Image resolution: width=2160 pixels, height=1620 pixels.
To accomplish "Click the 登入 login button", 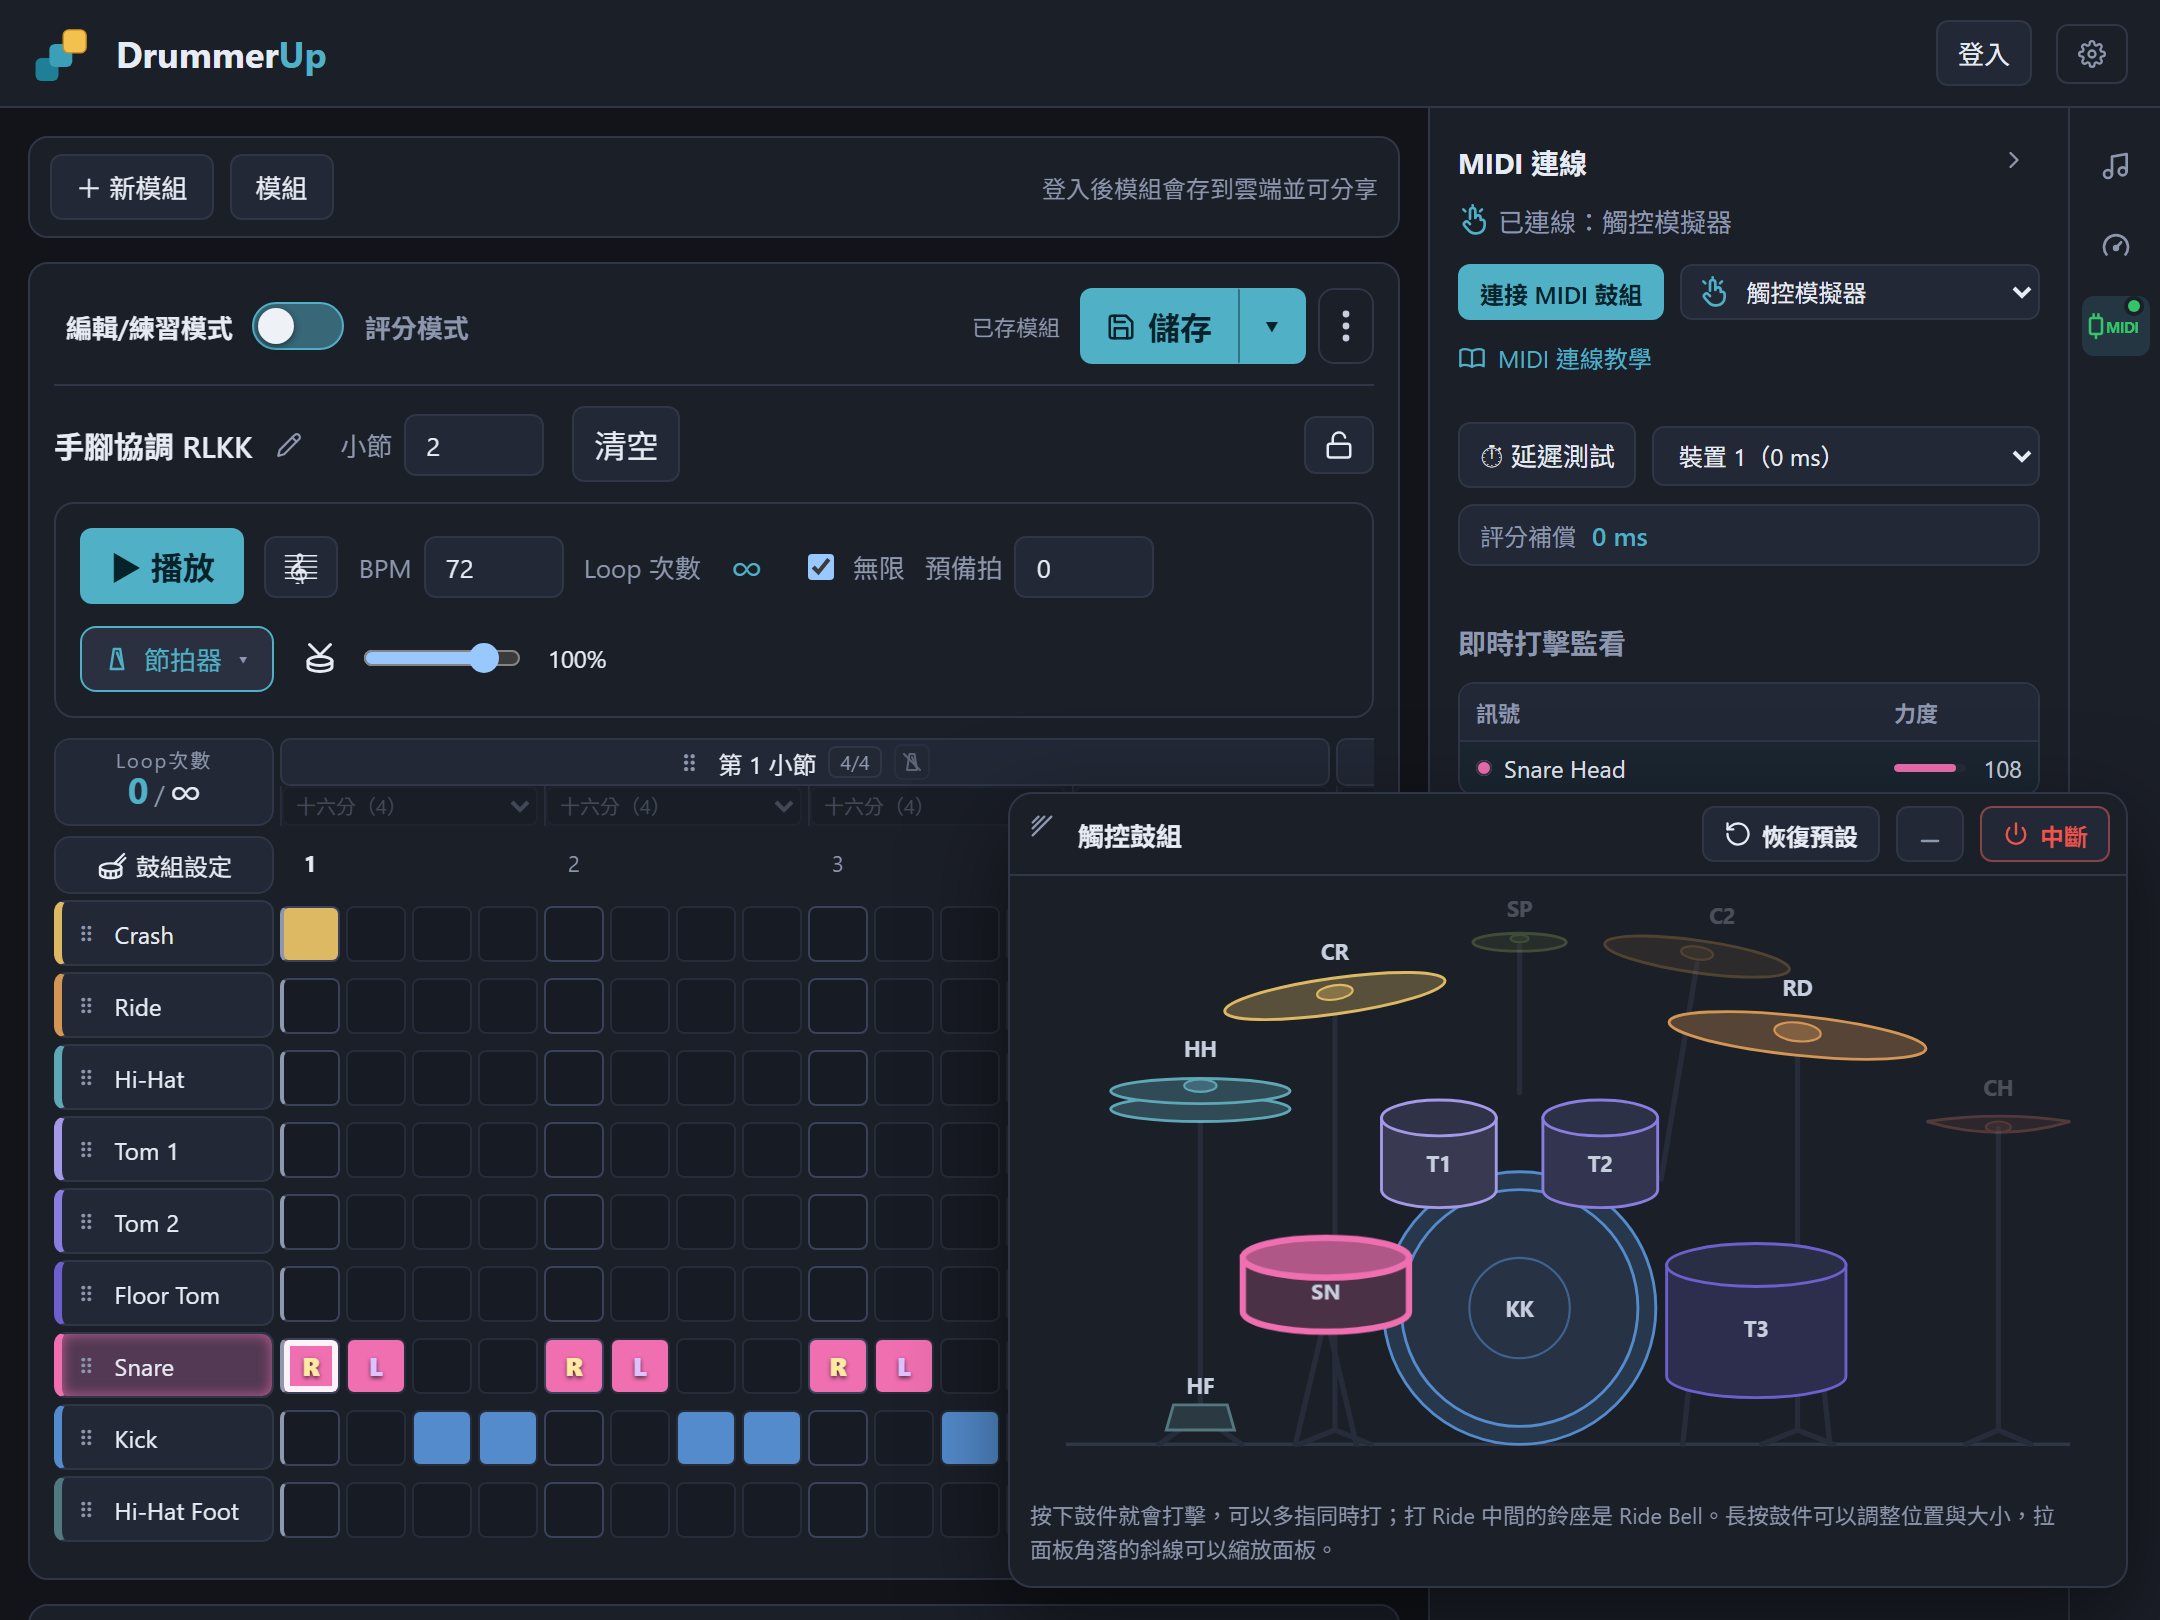I will tap(1982, 54).
